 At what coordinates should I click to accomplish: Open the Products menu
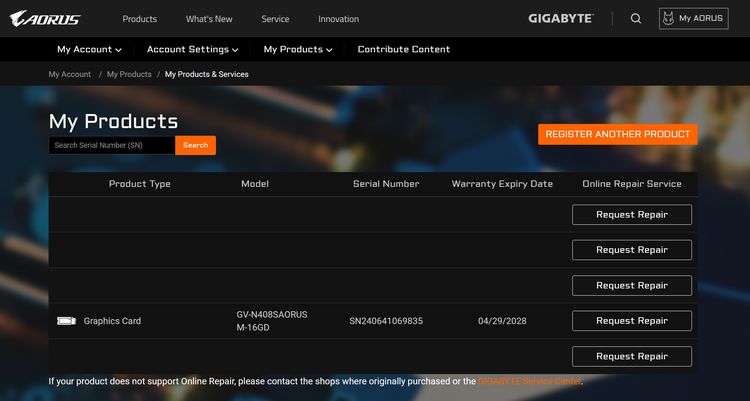[x=140, y=19]
